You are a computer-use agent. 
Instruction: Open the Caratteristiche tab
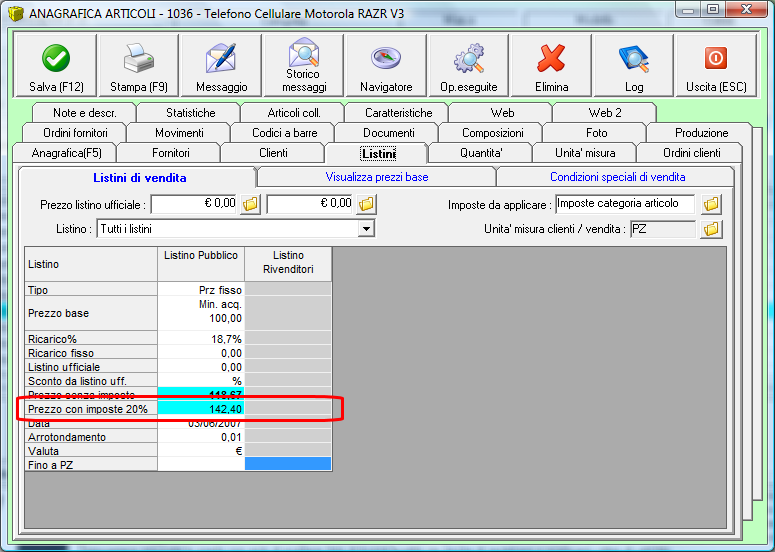[x=398, y=113]
